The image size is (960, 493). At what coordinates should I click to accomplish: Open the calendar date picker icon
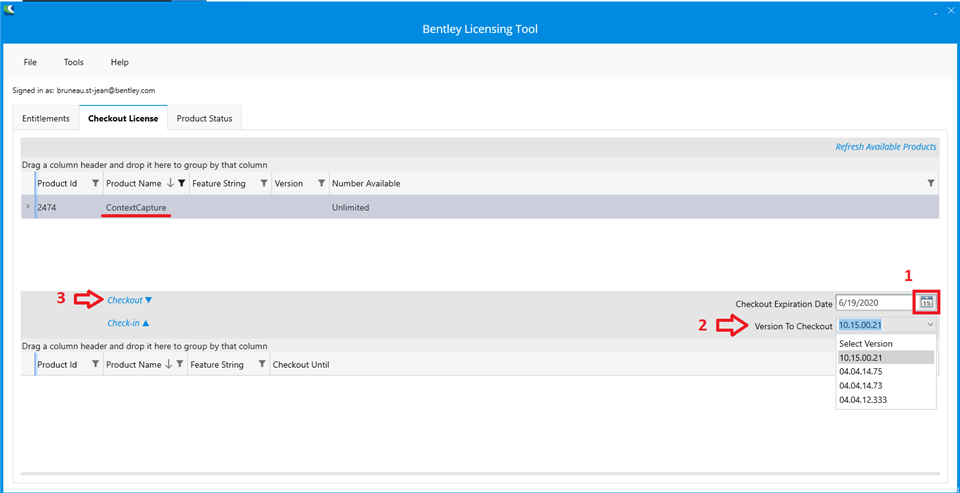(x=926, y=302)
